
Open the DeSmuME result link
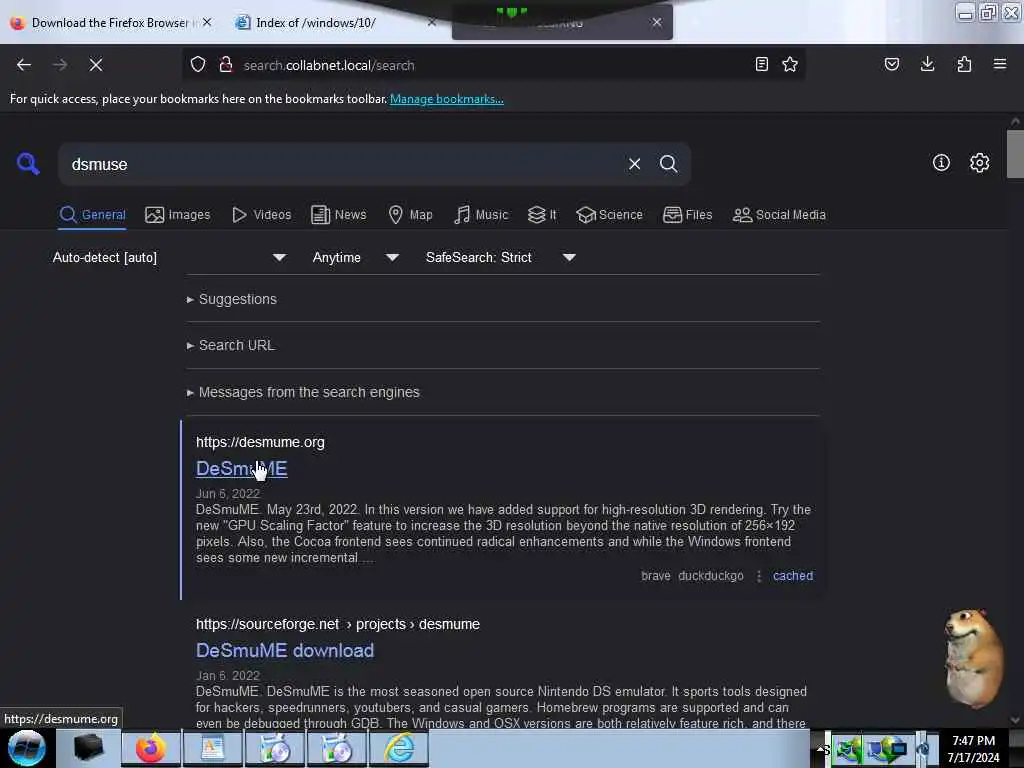pos(242,469)
